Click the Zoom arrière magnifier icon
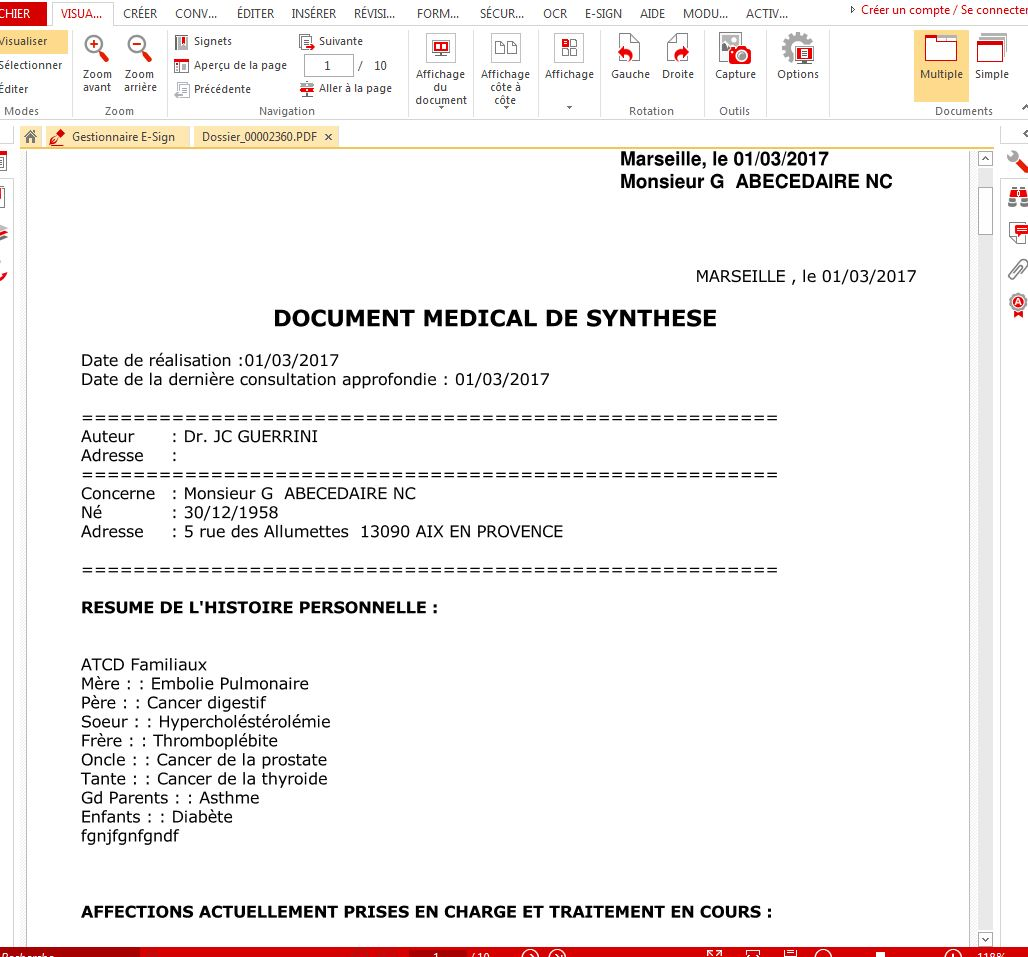The height and width of the screenshot is (957, 1028). click(x=139, y=49)
